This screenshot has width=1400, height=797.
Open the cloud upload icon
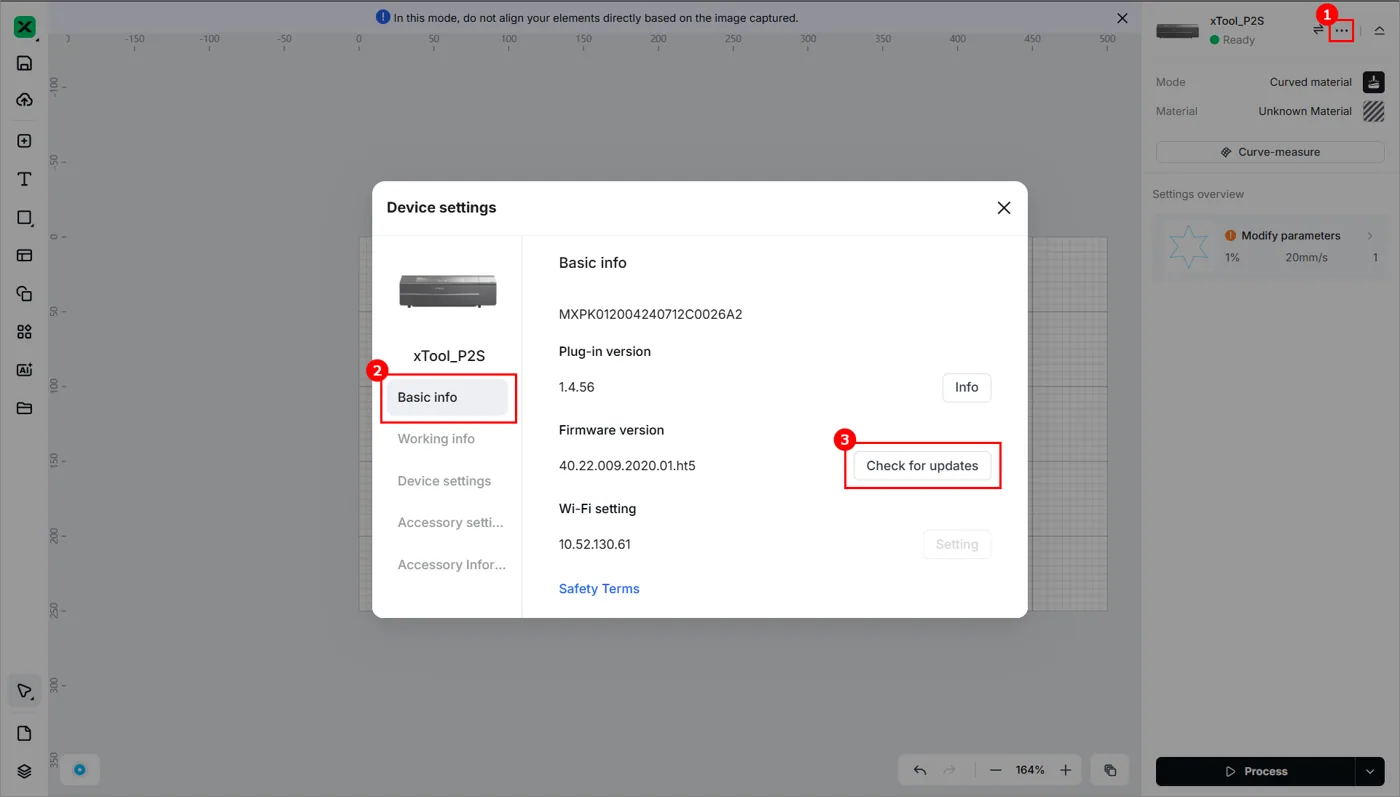(x=24, y=100)
